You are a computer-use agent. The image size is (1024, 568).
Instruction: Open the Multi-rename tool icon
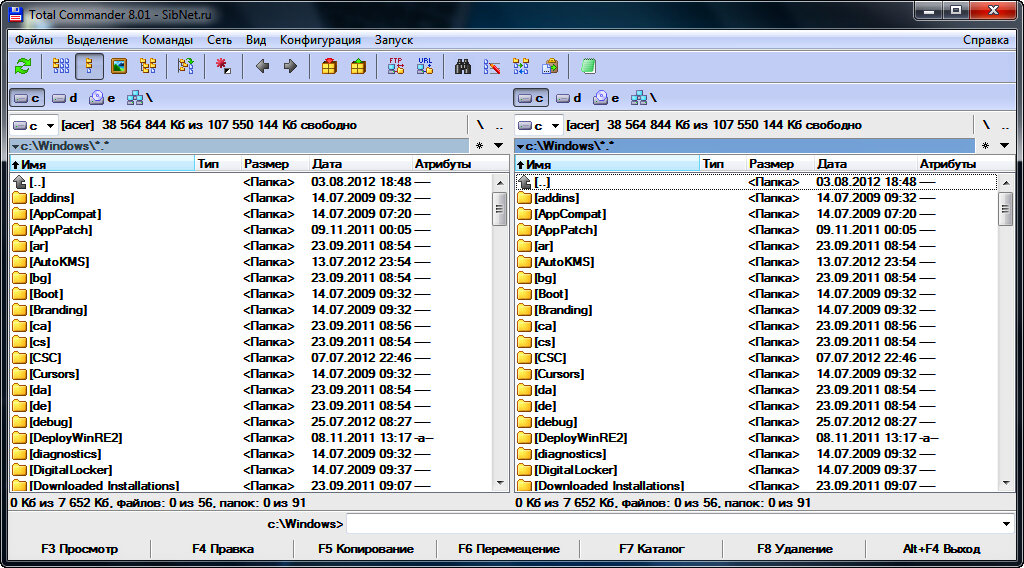492,67
